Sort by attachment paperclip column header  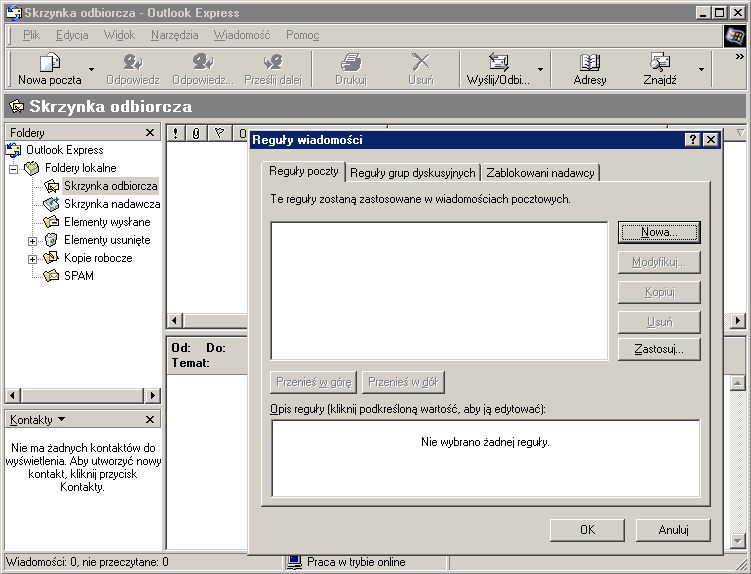(196, 133)
